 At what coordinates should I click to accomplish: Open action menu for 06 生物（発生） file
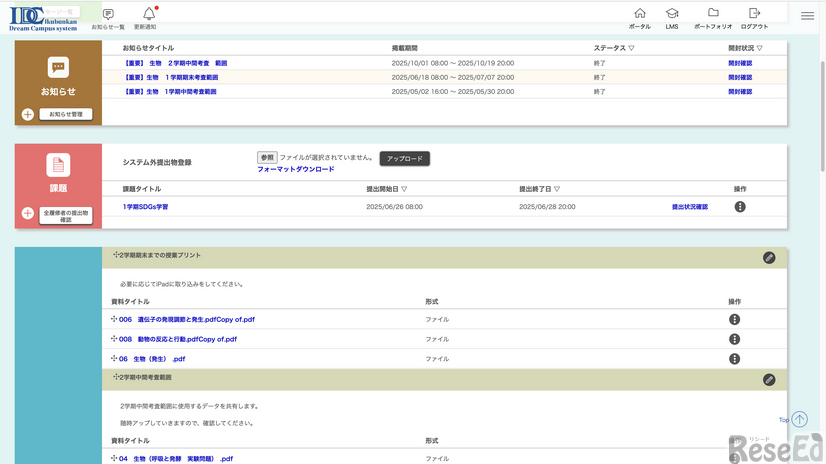coord(734,359)
